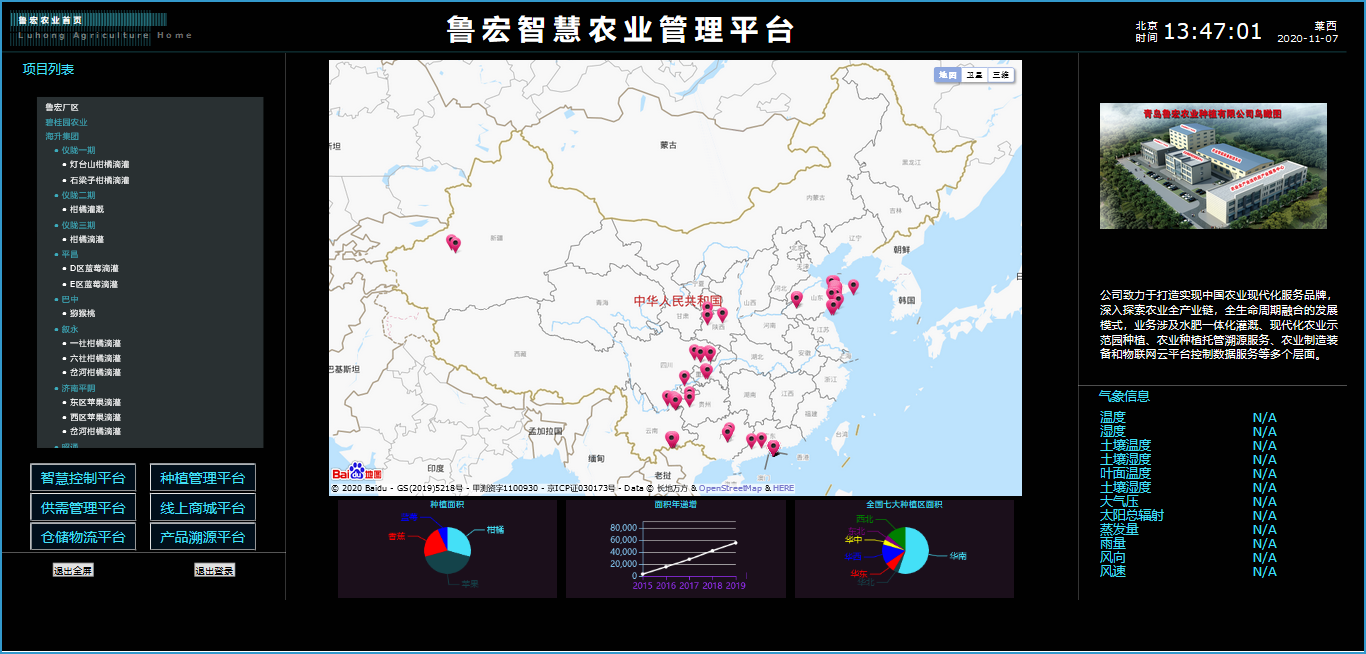This screenshot has width=1366, height=654.
Task: Expand the 济南平阴 tree node
Action: pyautogui.click(x=78, y=388)
